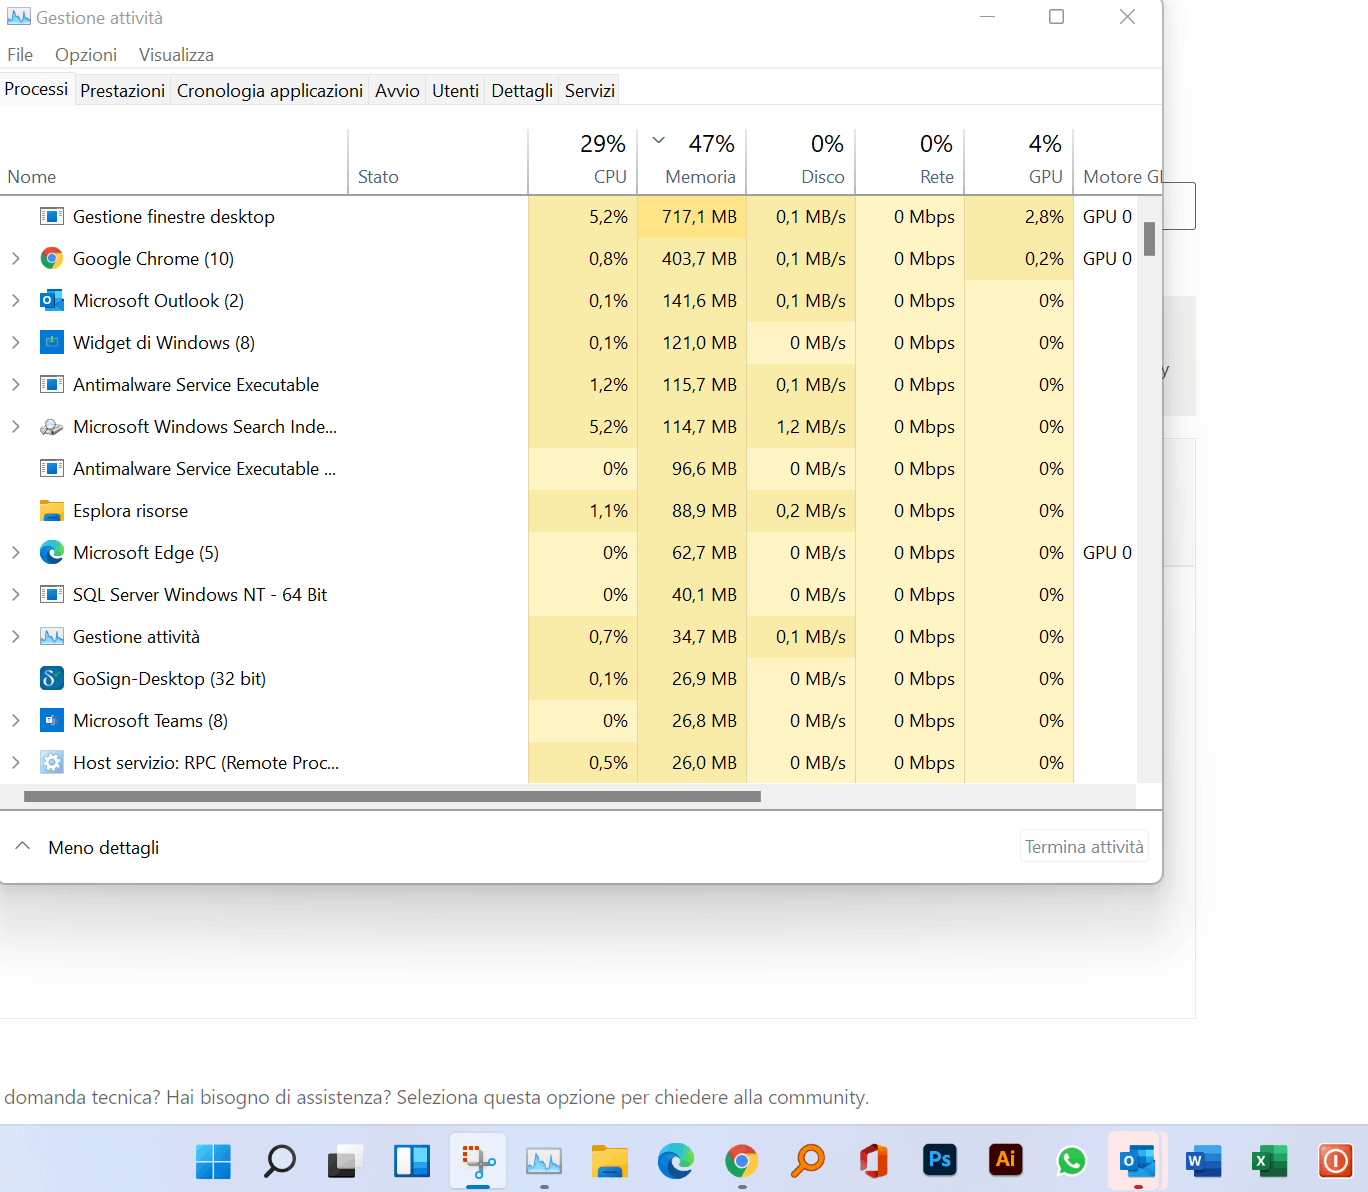The width and height of the screenshot is (1368, 1192).
Task: Select the Gestione finestre desktop icon
Action: (52, 217)
